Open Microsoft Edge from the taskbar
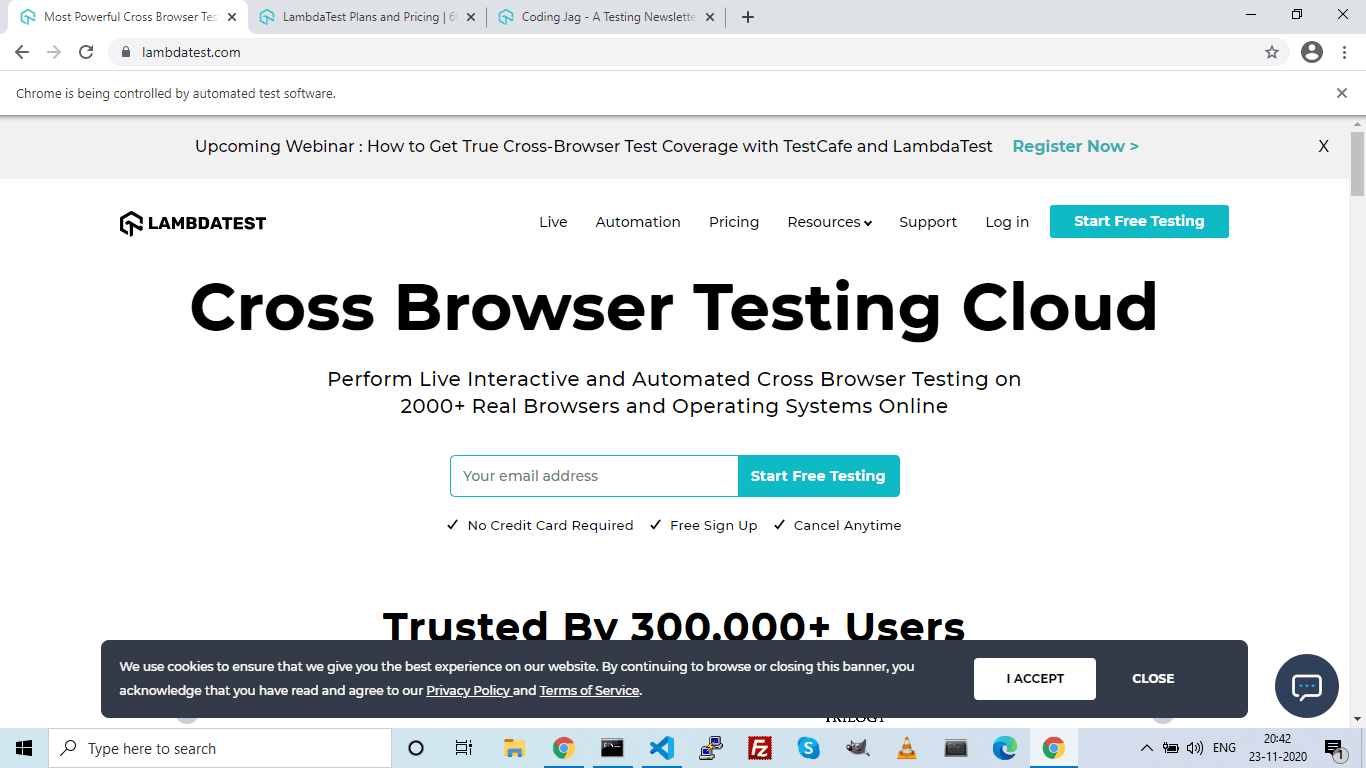This screenshot has height=768, width=1366. click(1003, 748)
